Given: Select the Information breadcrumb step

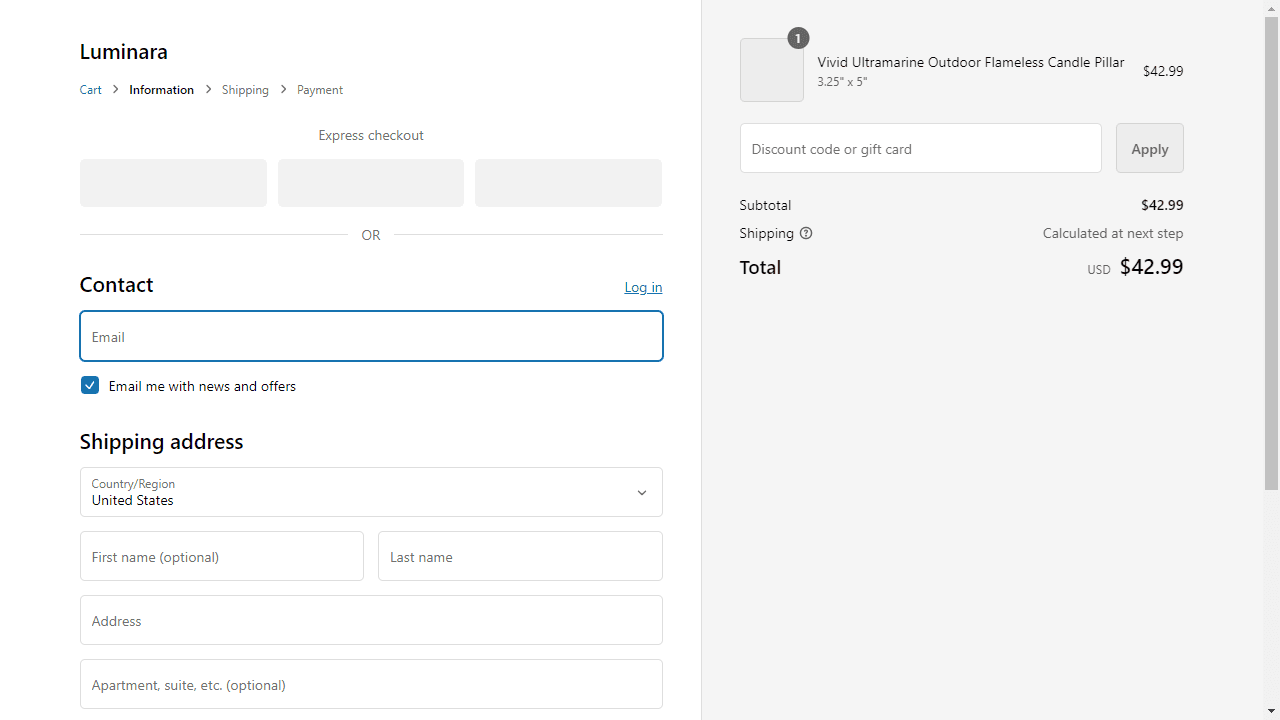Looking at the screenshot, I should point(161,90).
